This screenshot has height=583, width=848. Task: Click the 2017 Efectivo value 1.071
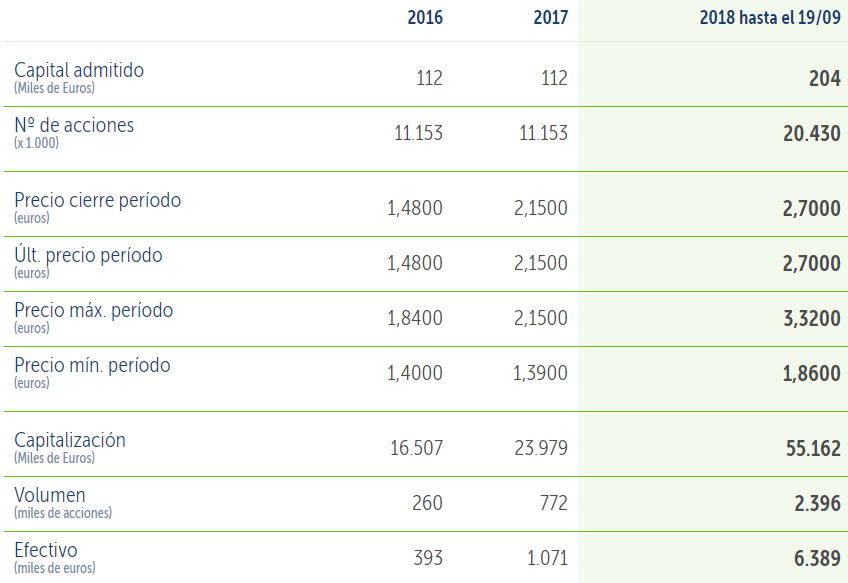click(547, 558)
